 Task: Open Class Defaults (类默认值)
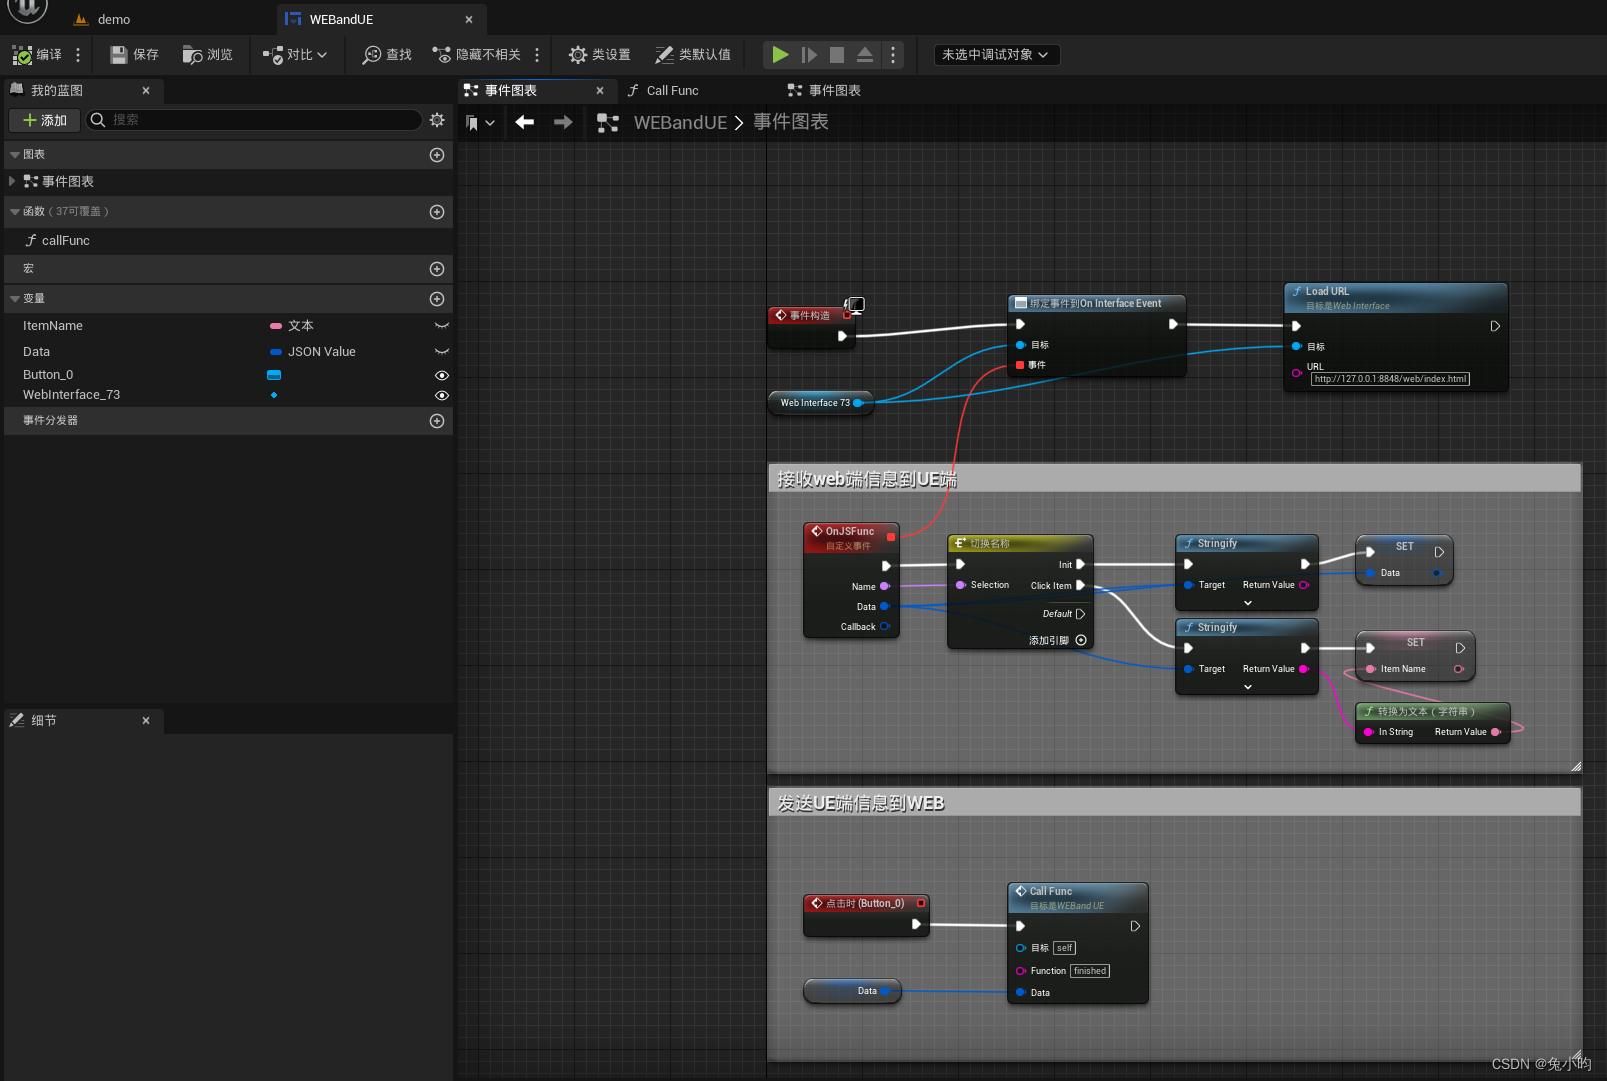coord(693,55)
